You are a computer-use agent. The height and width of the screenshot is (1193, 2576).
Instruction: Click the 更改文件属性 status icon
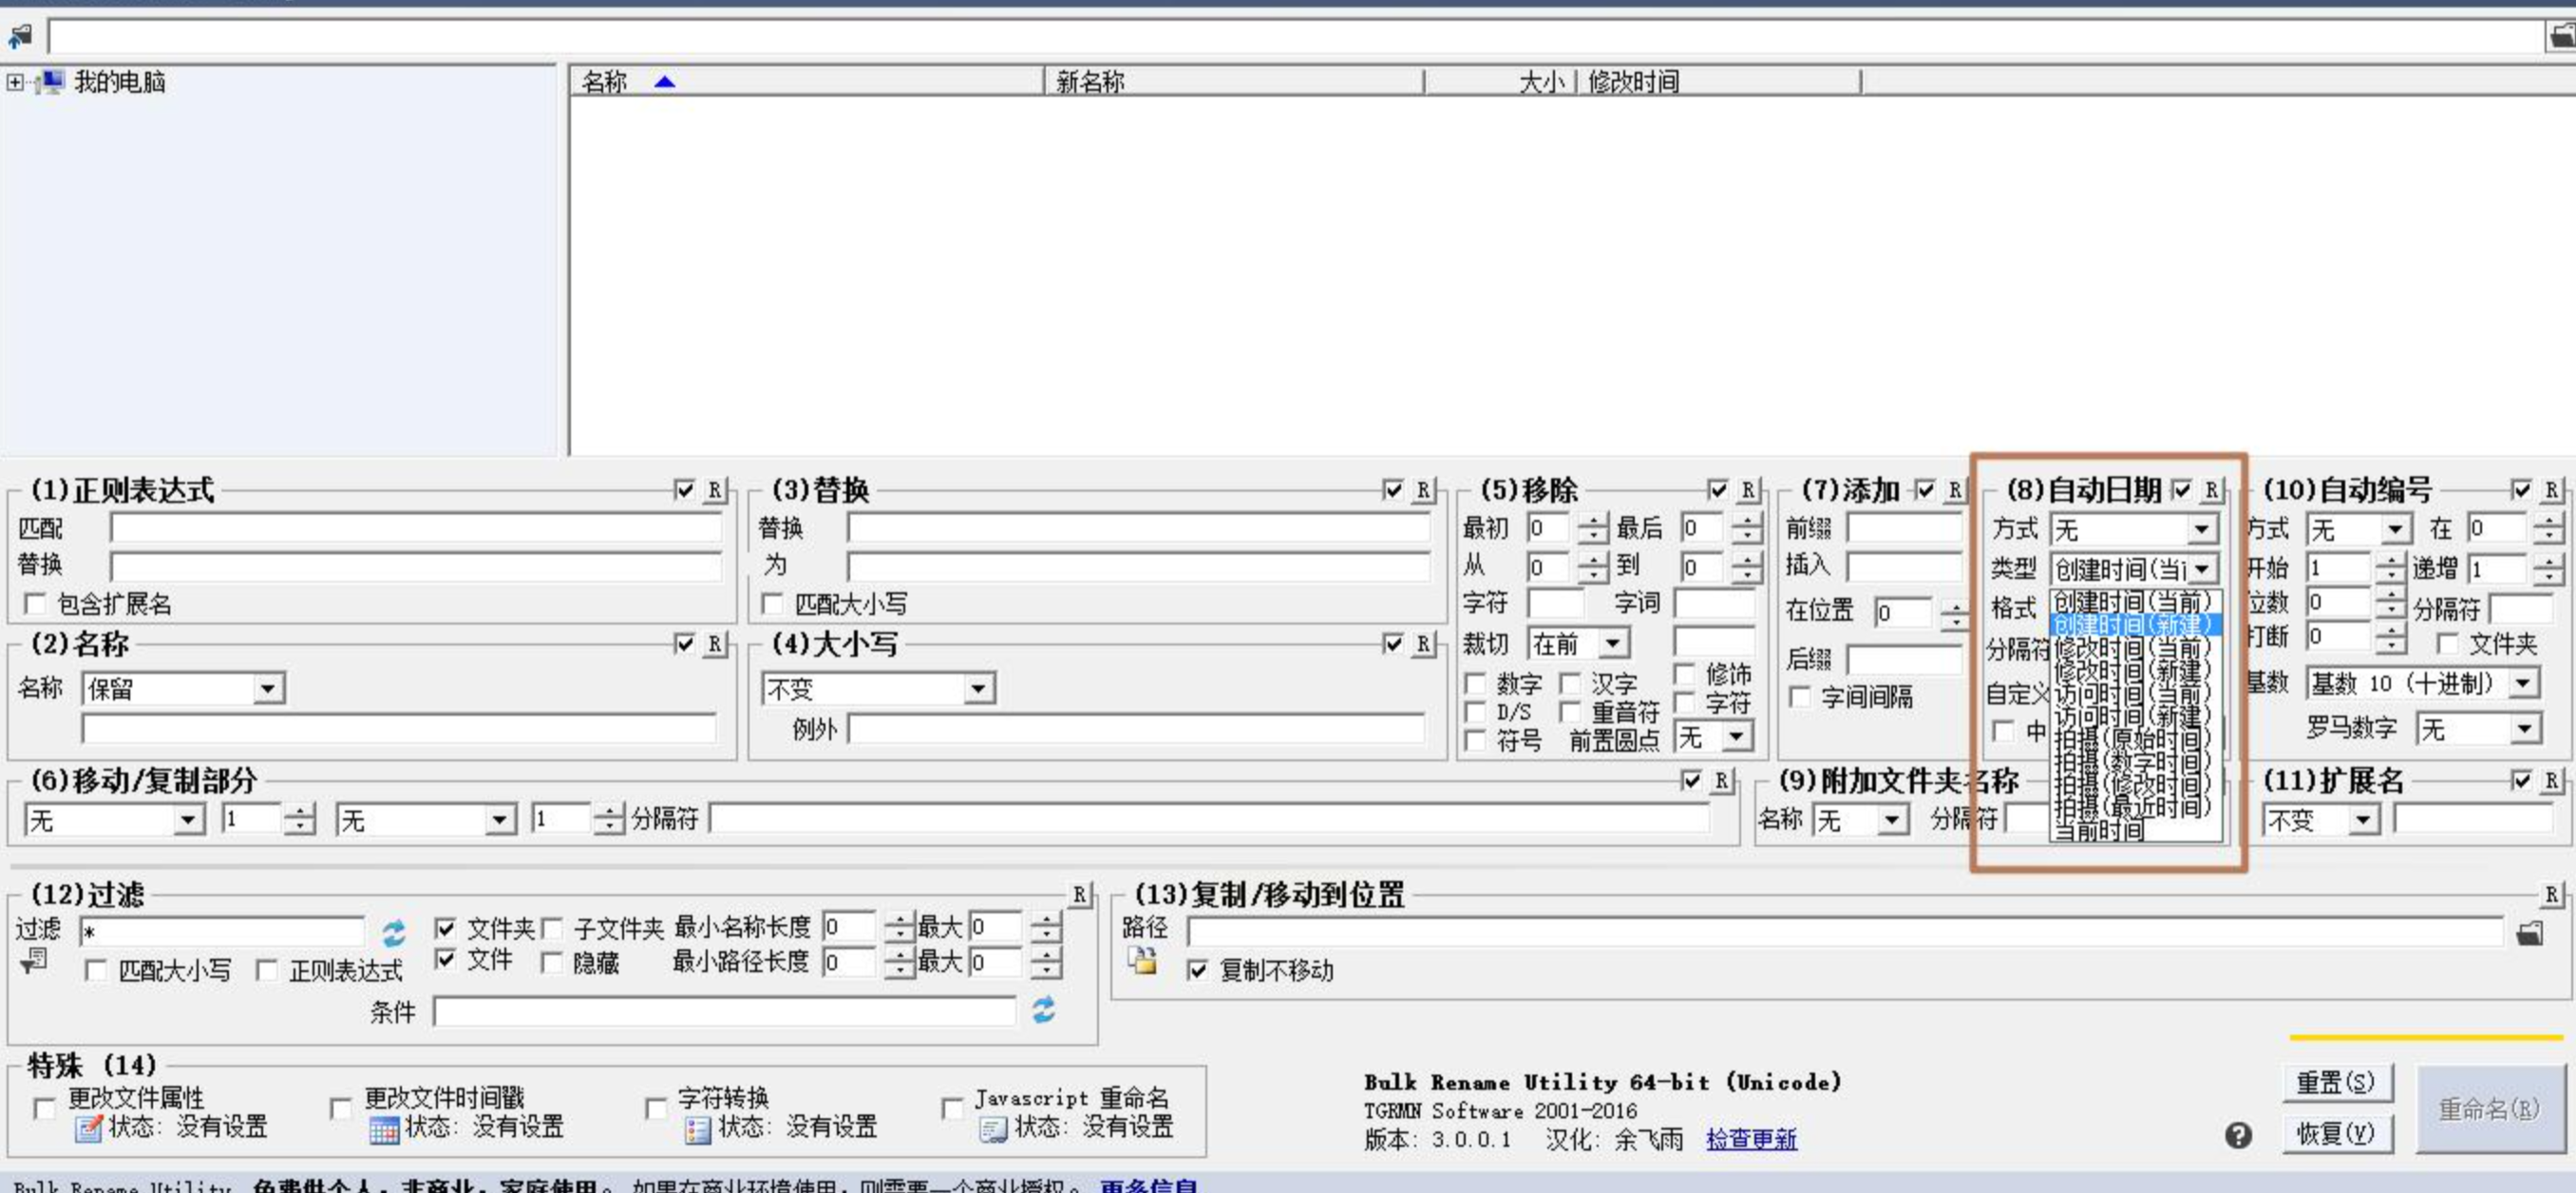88,1128
